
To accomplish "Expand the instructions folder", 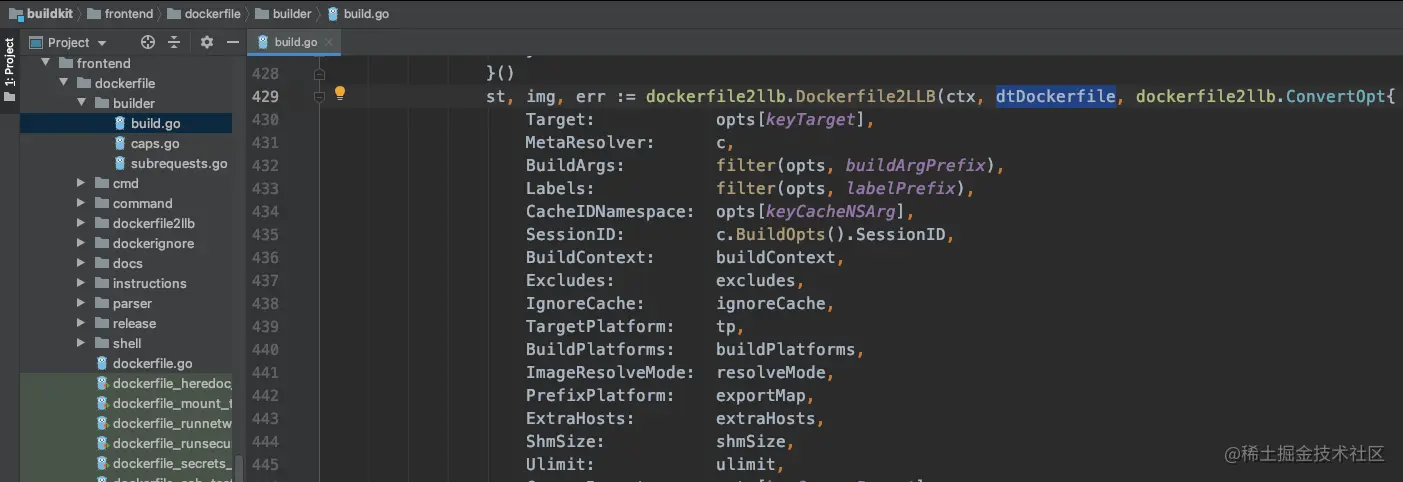I will pyautogui.click(x=81, y=283).
